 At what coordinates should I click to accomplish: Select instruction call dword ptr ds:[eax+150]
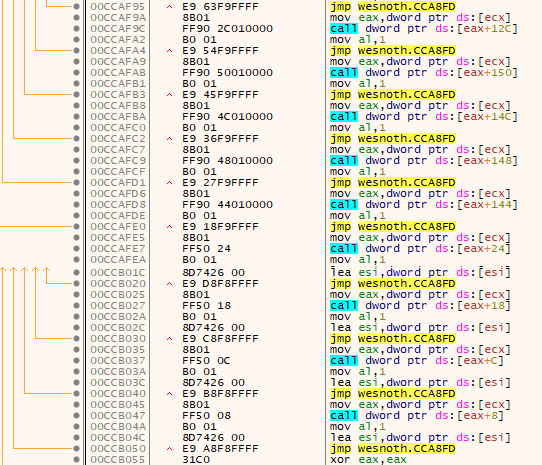pyautogui.click(x=424, y=73)
